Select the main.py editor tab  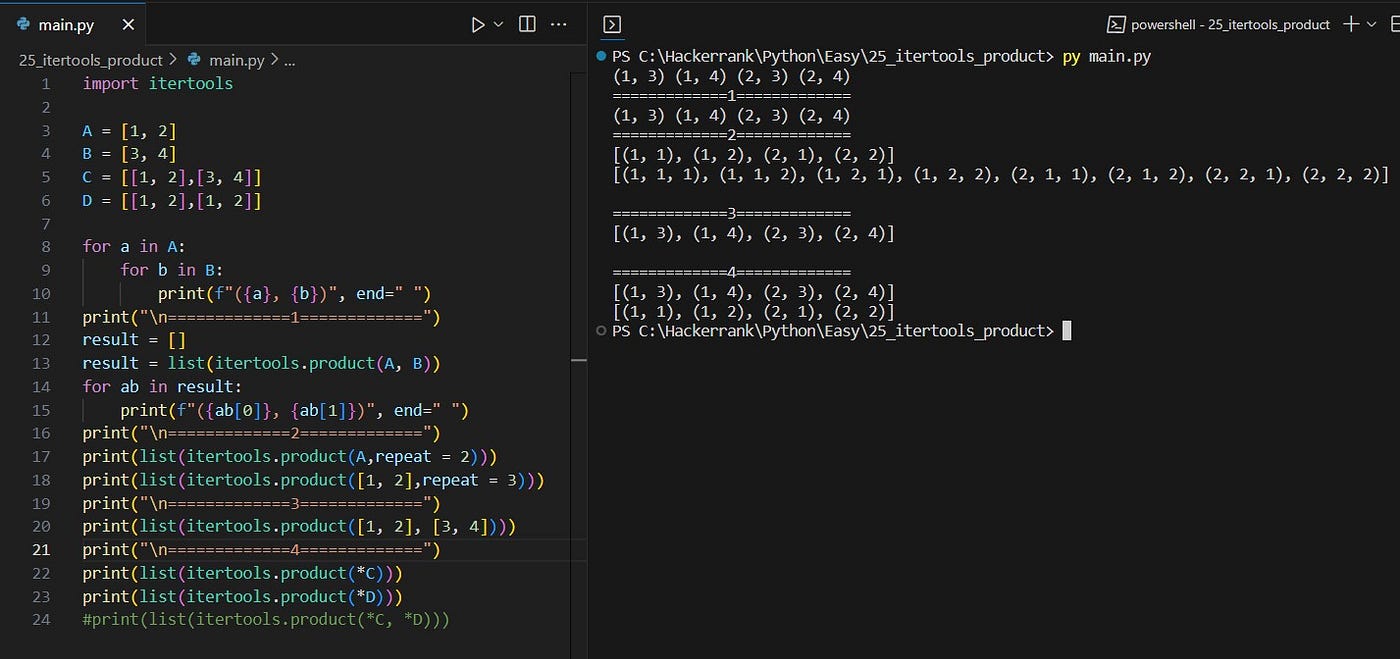point(65,23)
